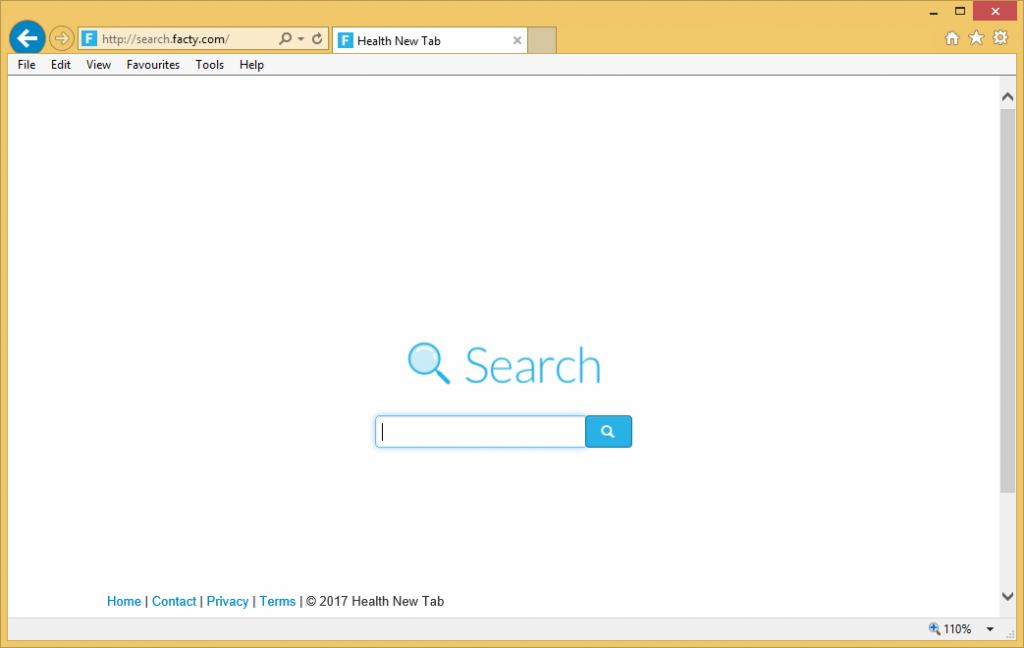Click the site favicon in address bar
This screenshot has height=648, width=1024.
[x=89, y=39]
